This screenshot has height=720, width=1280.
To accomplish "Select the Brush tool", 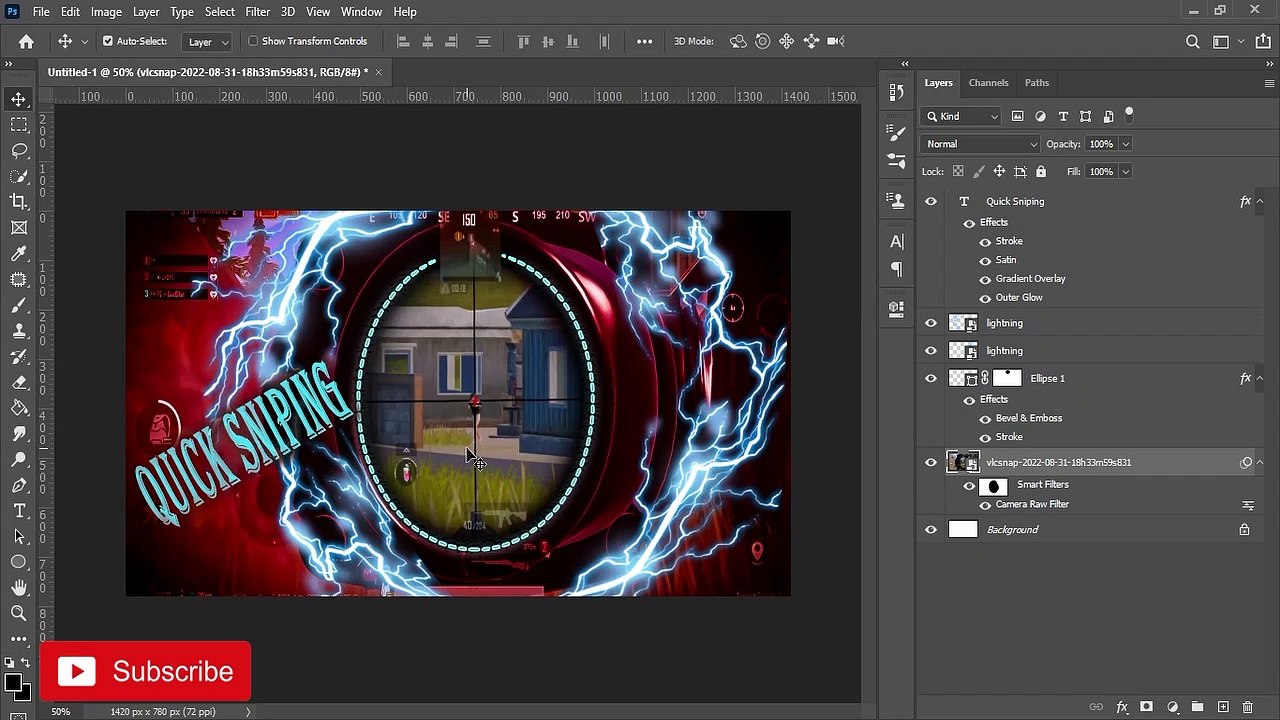I will pyautogui.click(x=19, y=306).
